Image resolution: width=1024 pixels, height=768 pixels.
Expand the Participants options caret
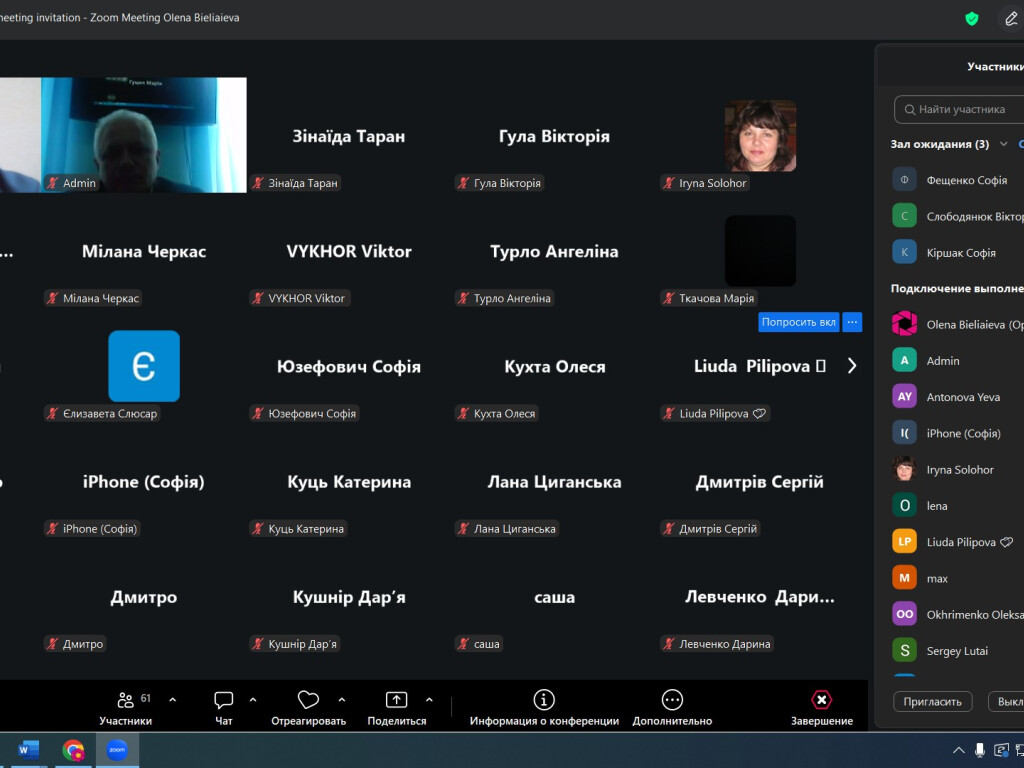[172, 699]
